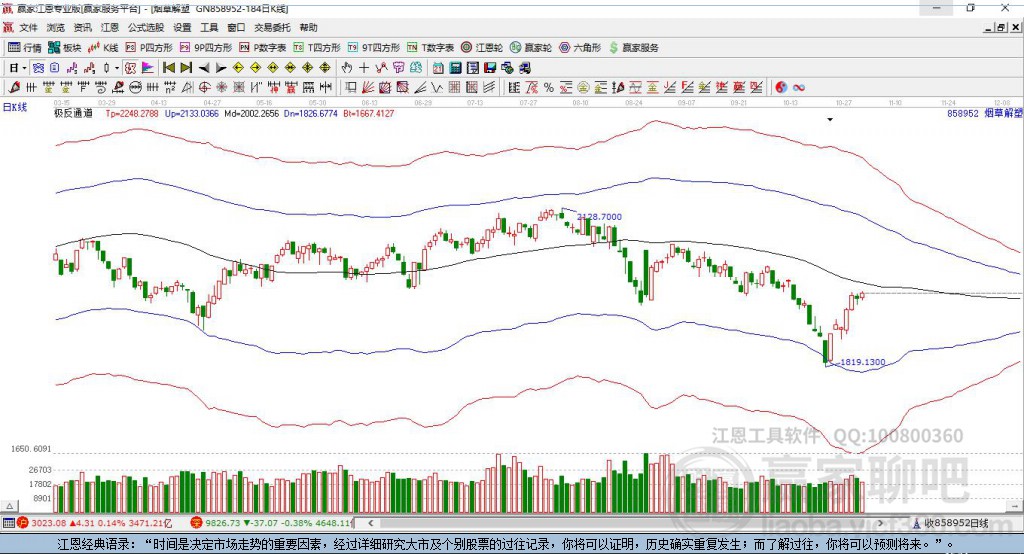Click the 9826.73 Shenzhen index status
This screenshot has height=554, width=1024.
click(223, 523)
